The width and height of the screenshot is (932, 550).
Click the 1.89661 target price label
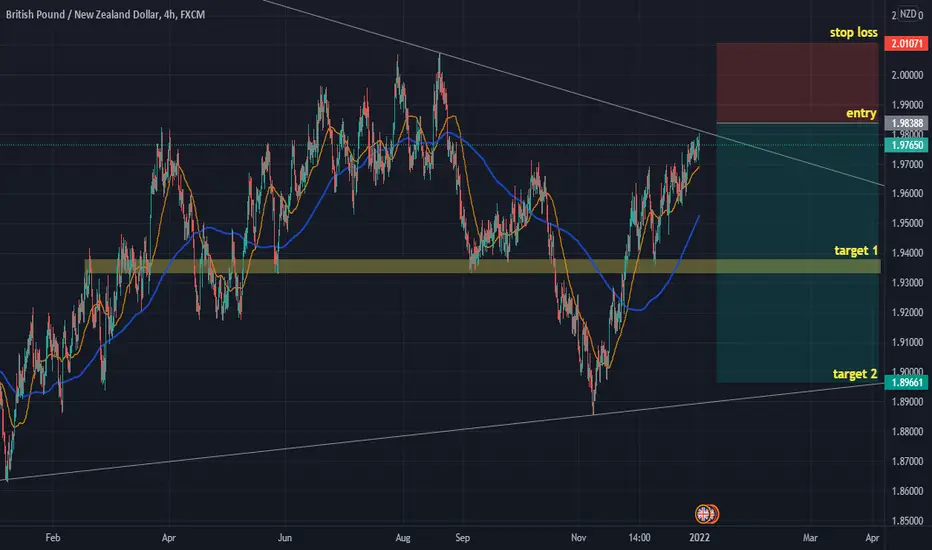click(906, 382)
